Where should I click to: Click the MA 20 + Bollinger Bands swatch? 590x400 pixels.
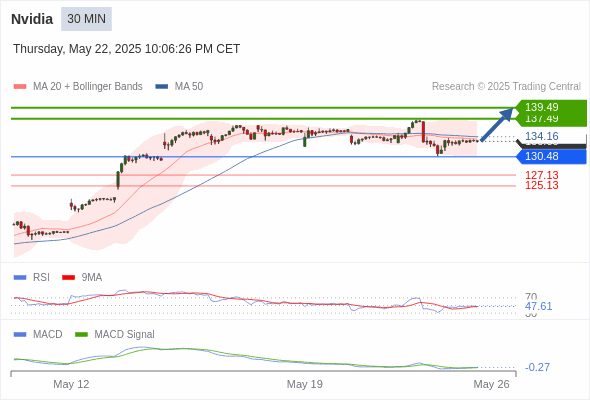coord(20,87)
